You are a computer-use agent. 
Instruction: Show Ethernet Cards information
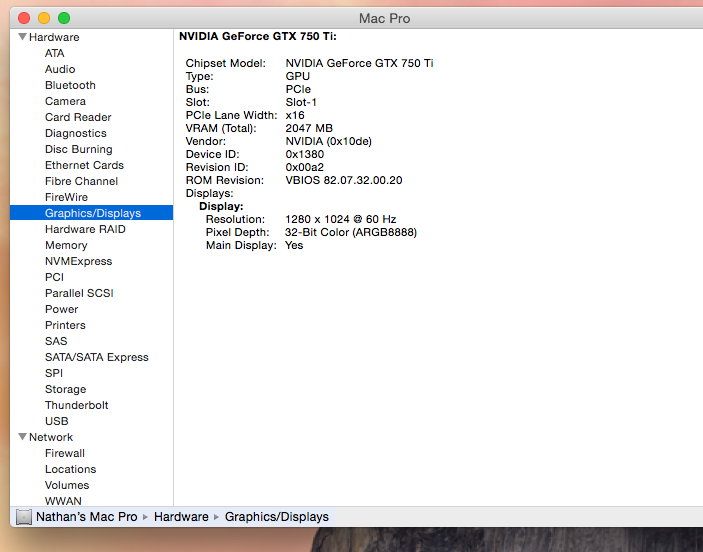pos(84,165)
